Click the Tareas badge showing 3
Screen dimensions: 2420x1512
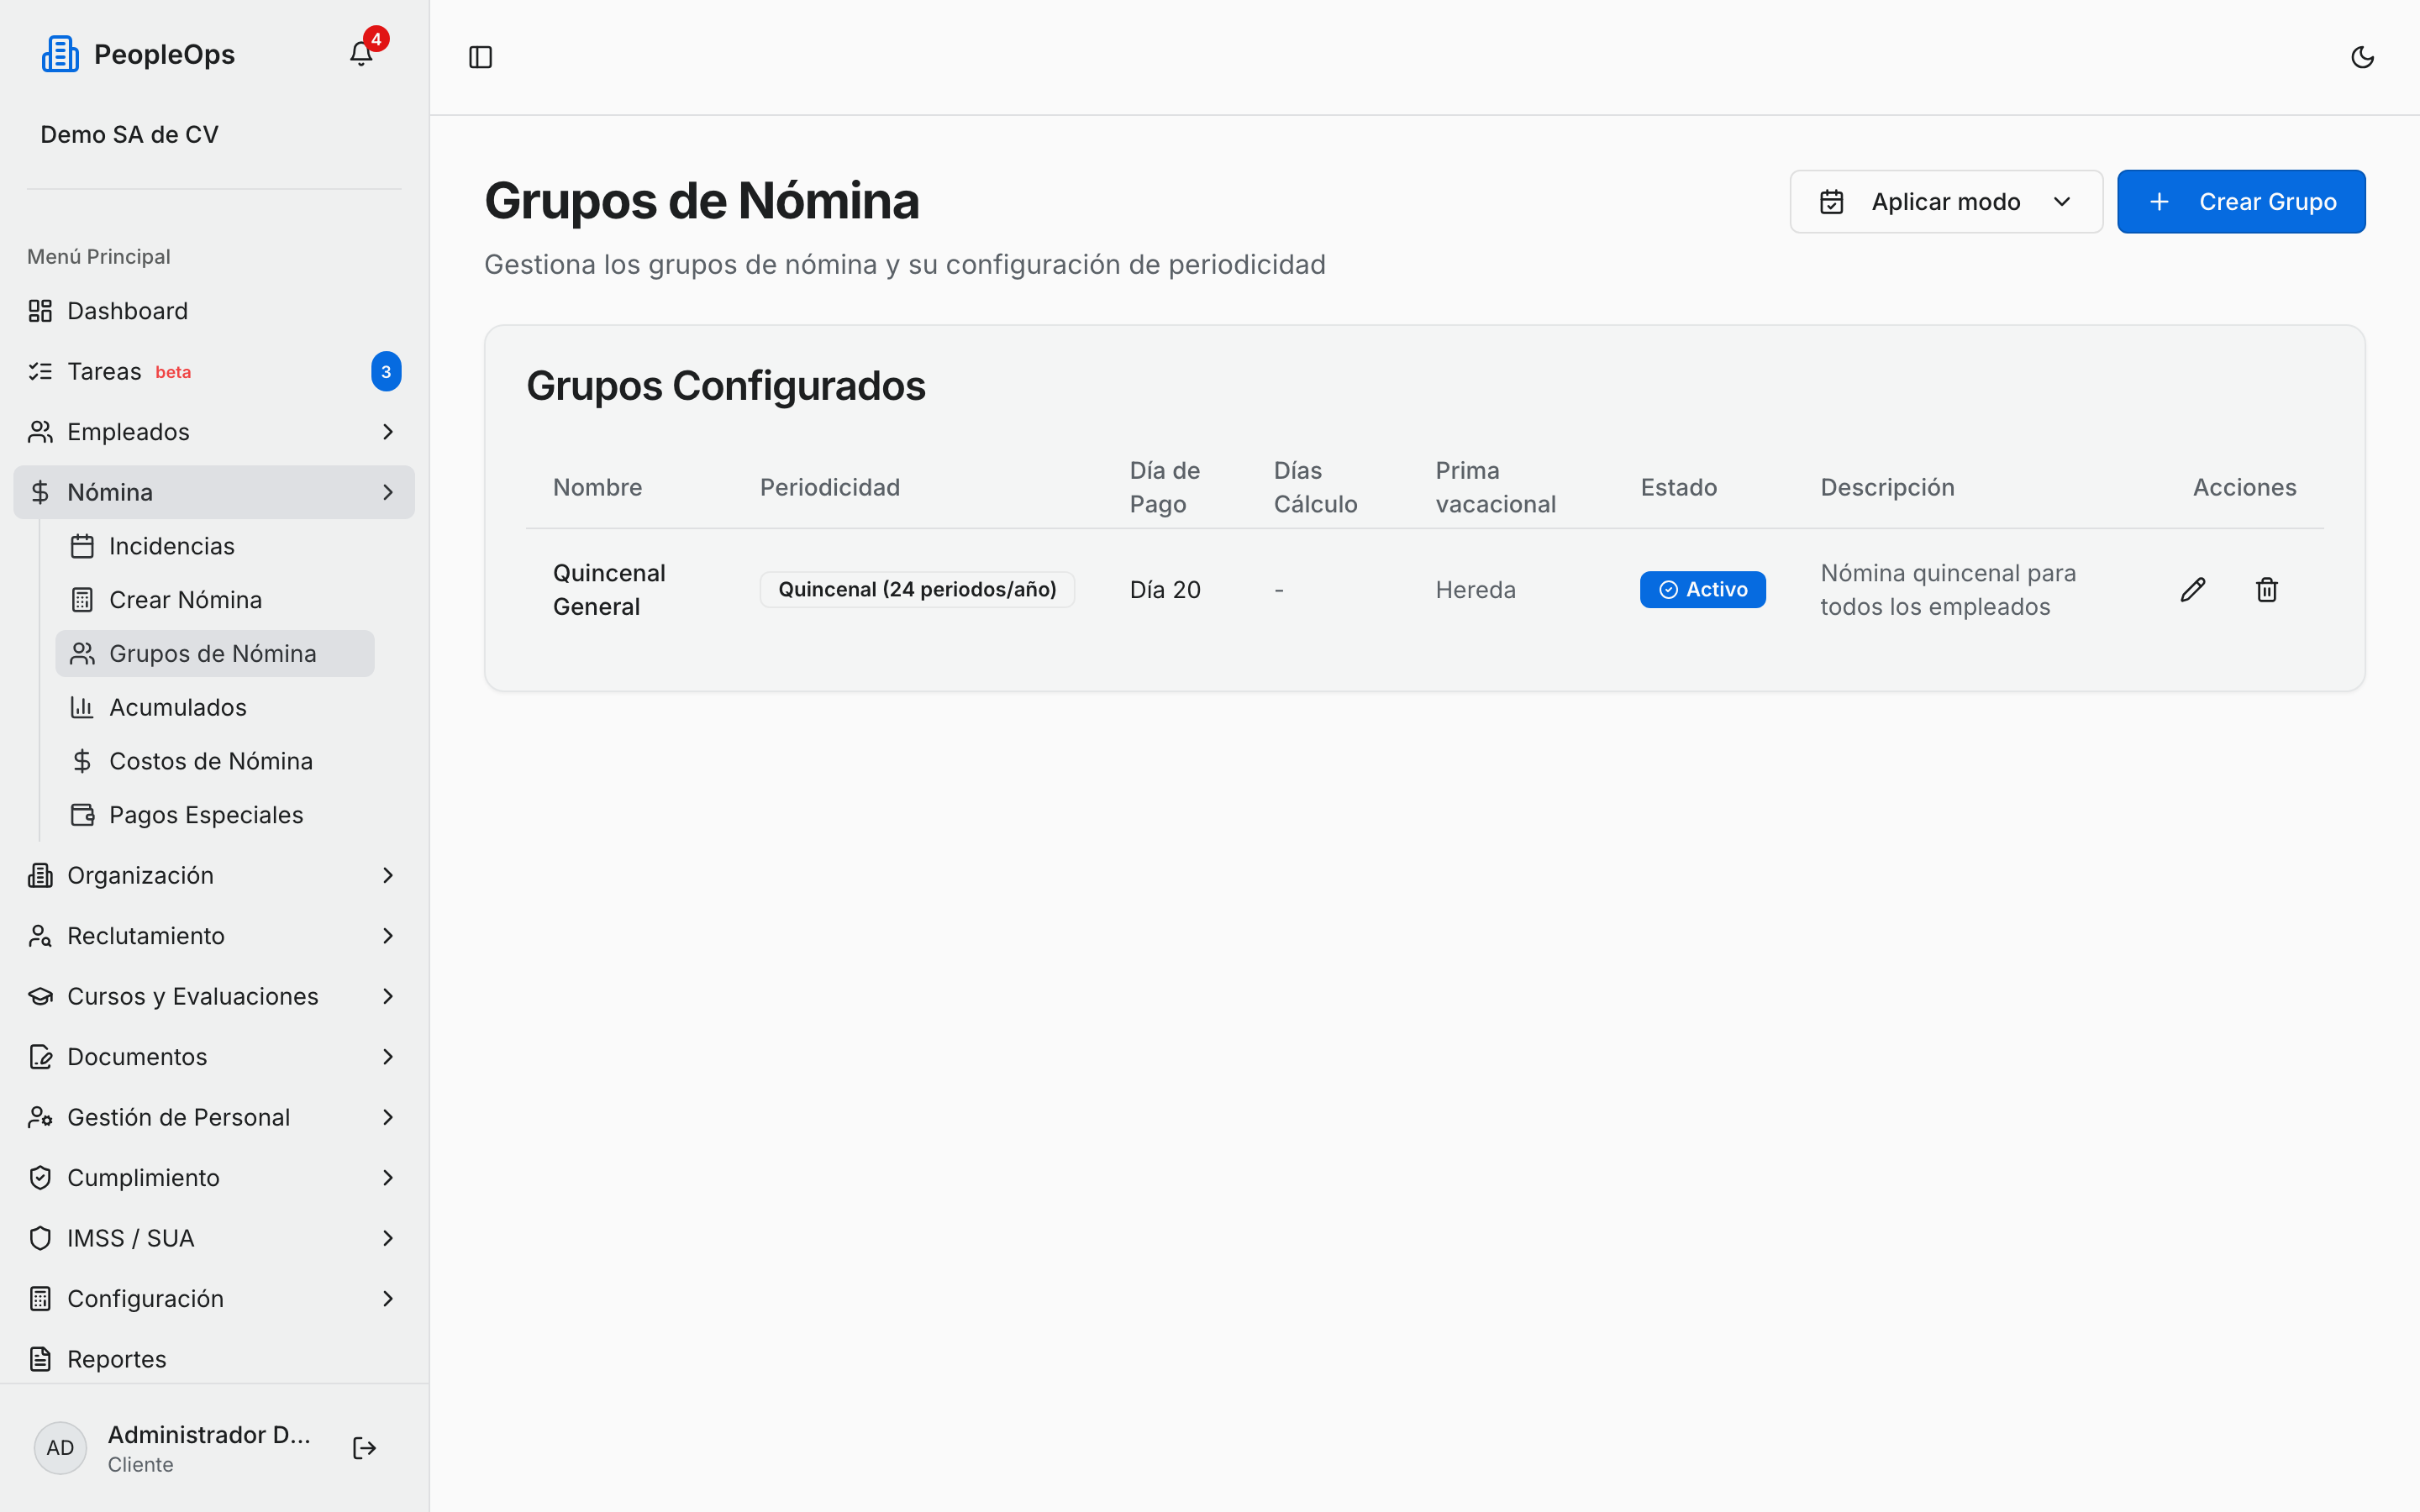(386, 372)
